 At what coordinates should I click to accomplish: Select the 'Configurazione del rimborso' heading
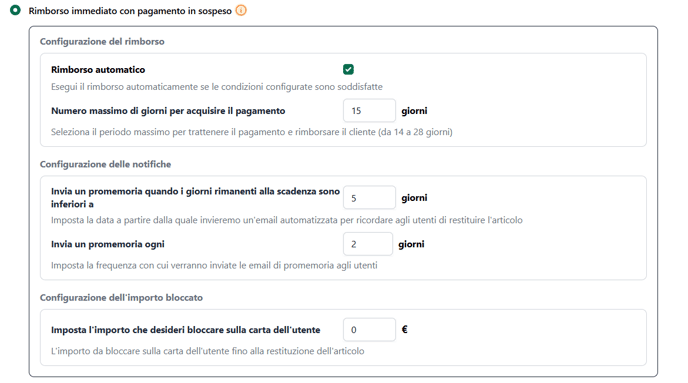tap(102, 42)
